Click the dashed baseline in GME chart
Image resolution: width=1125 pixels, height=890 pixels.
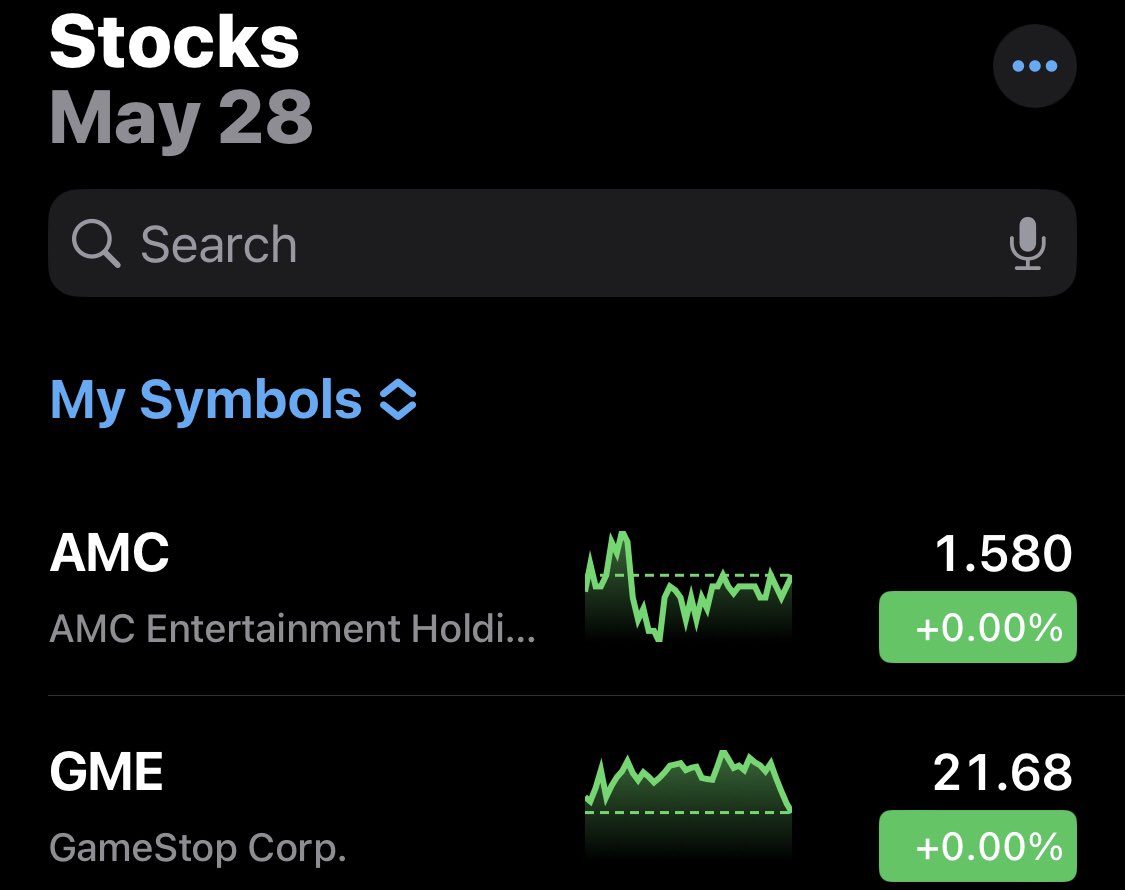coord(689,812)
